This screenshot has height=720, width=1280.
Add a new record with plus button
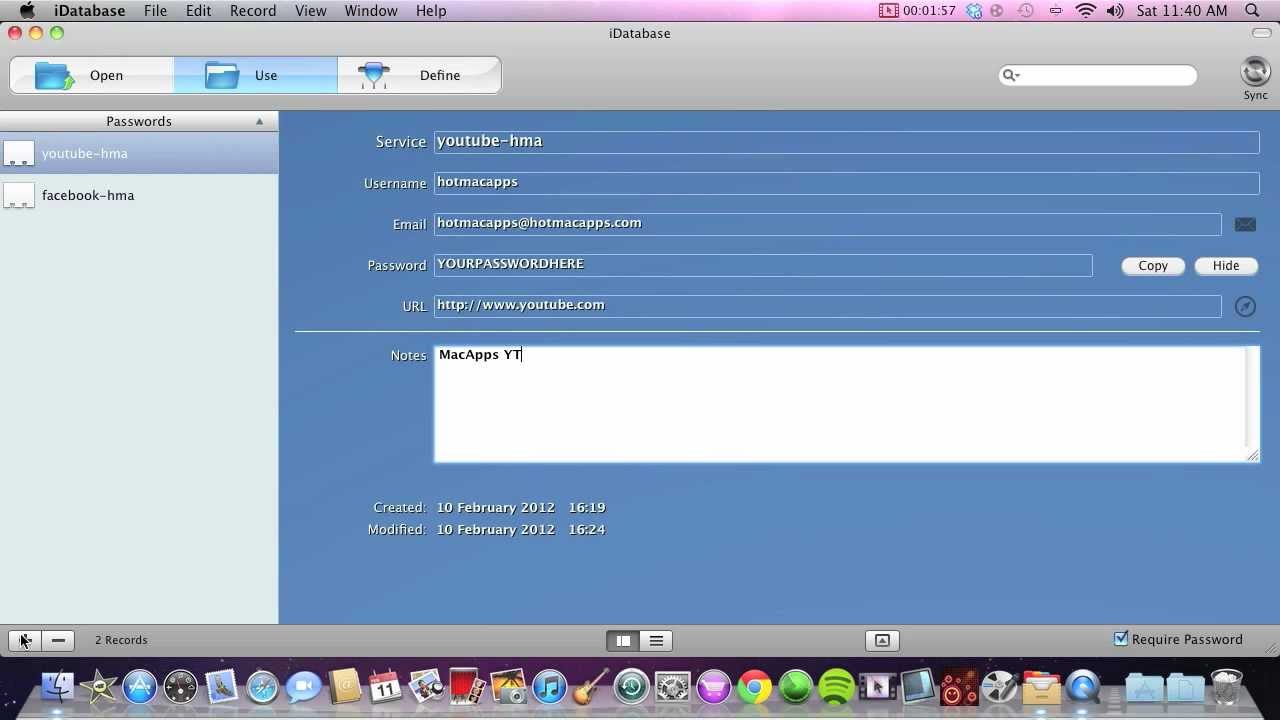(25, 640)
